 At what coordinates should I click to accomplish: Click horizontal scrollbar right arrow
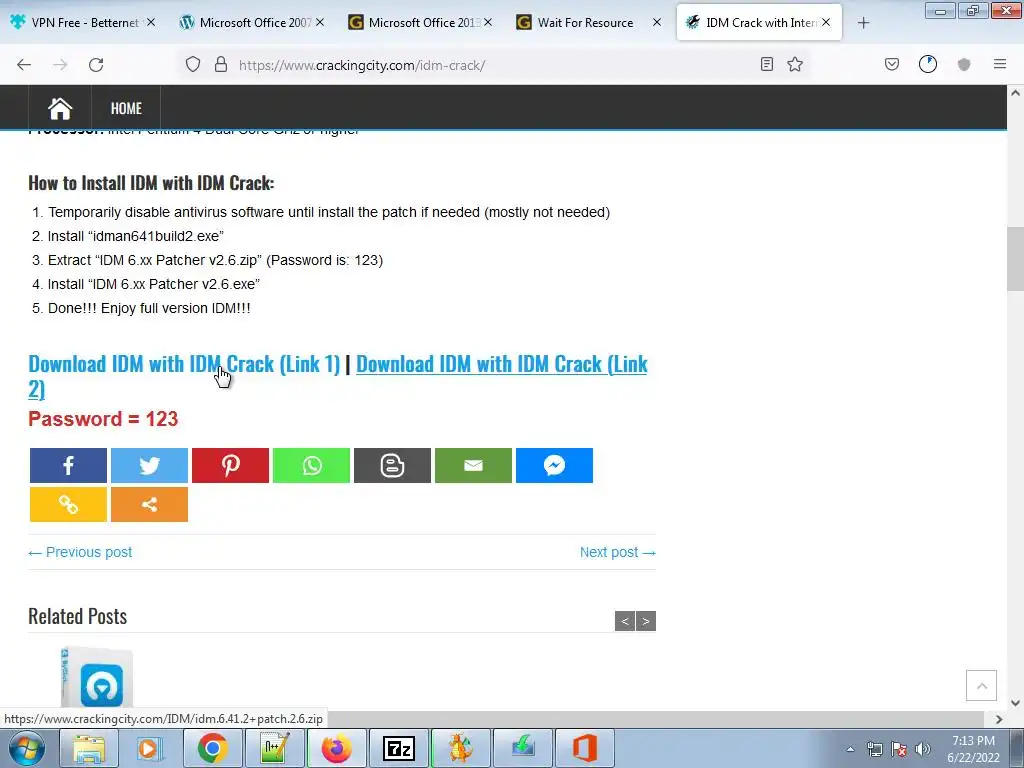999,719
